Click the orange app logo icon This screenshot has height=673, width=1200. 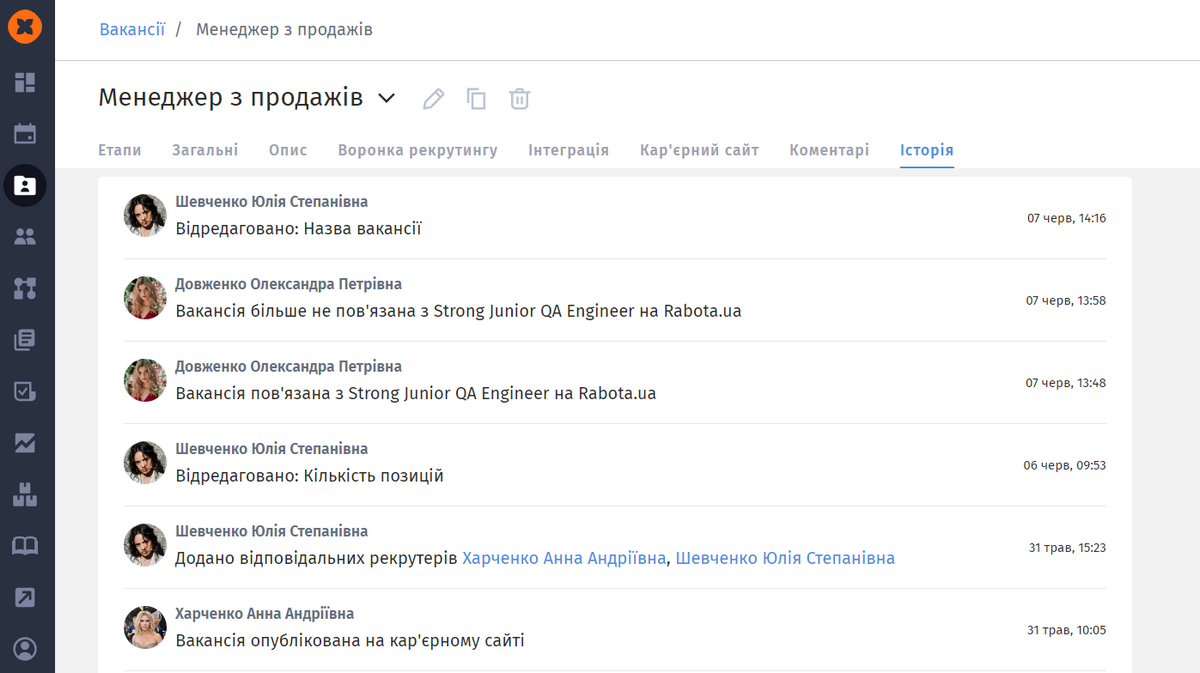pyautogui.click(x=25, y=27)
